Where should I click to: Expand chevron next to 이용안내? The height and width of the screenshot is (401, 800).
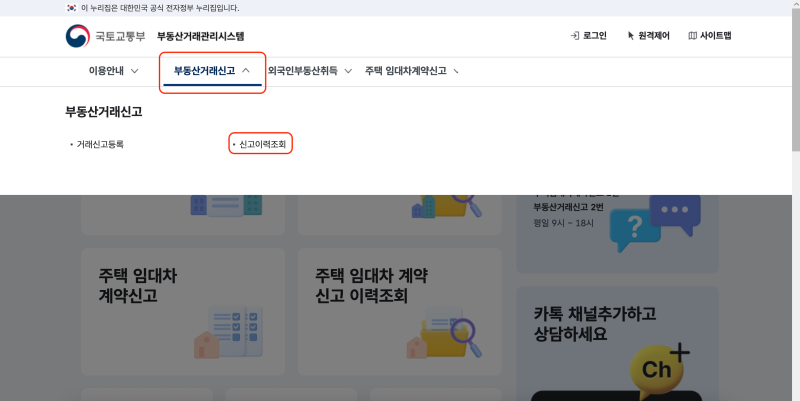point(135,71)
